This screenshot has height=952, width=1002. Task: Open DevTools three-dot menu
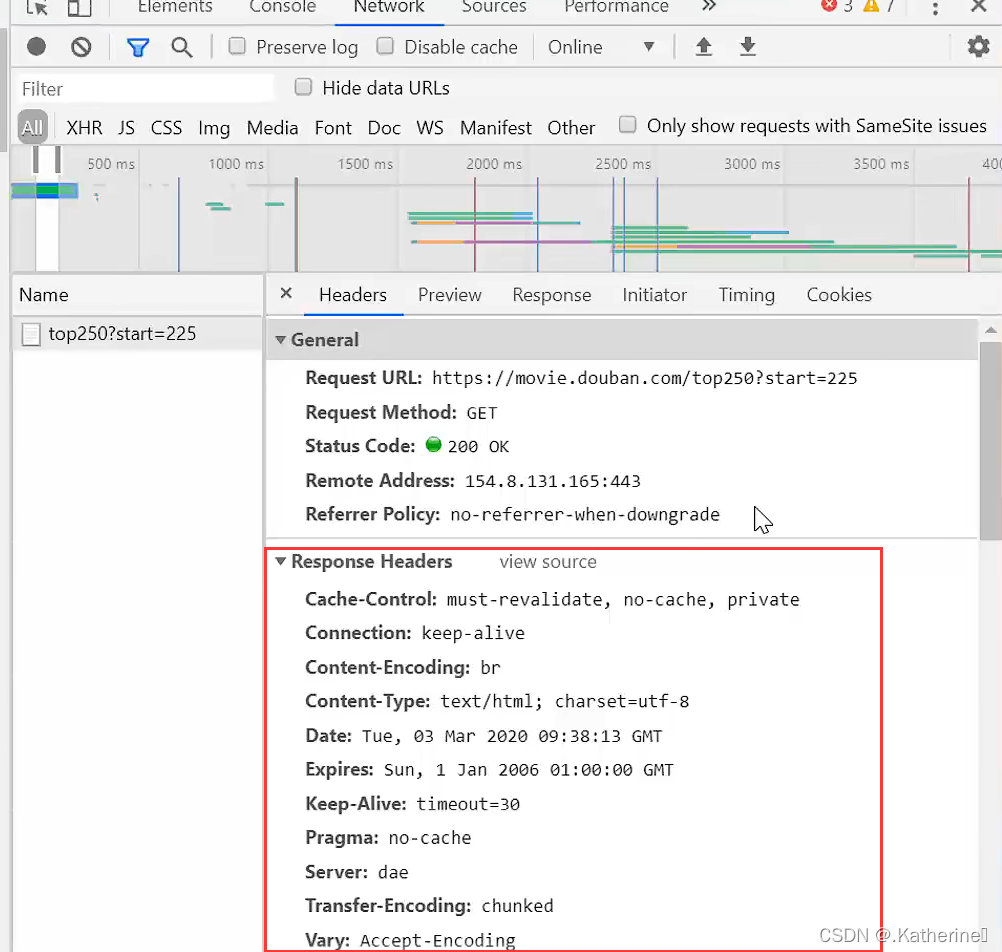tap(935, 8)
